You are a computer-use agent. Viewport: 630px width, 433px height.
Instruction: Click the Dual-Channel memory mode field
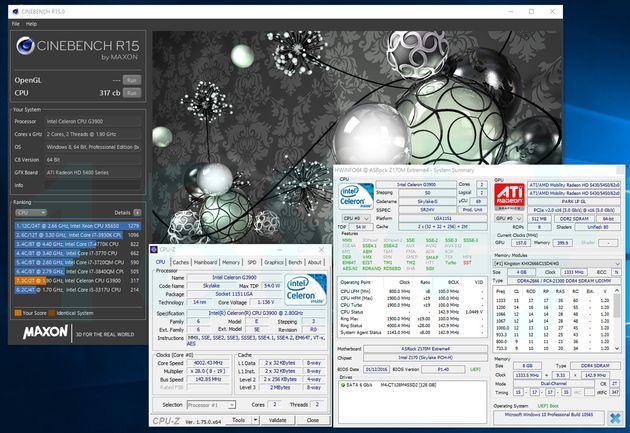click(553, 384)
